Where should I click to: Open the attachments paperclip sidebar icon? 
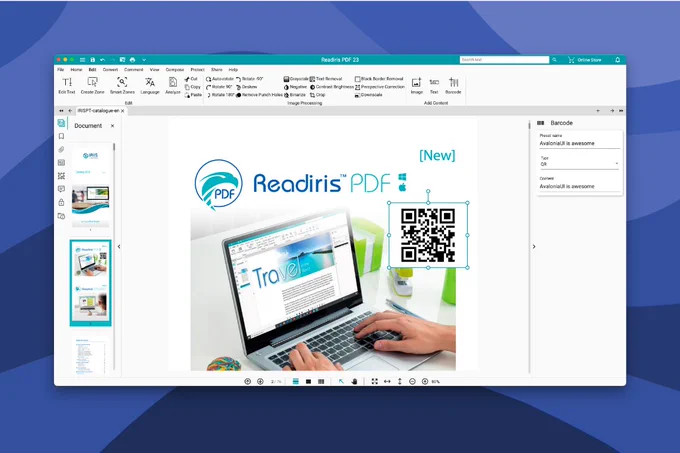61,150
